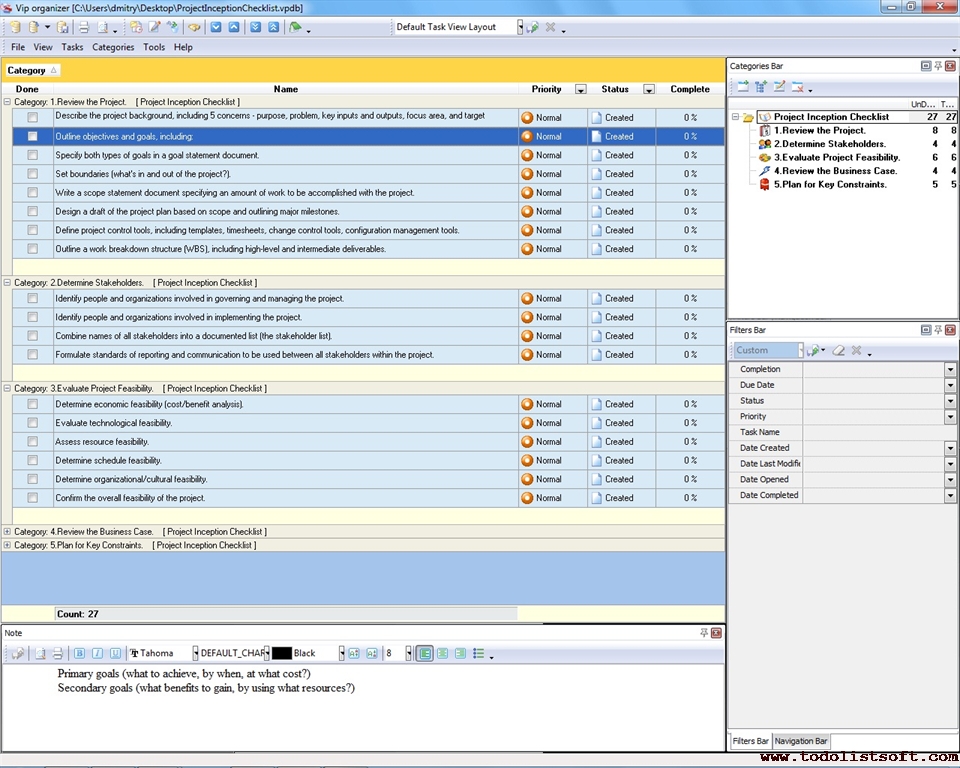Viewport: 960px width, 768px height.
Task: Select '3.Evaluate Project Feasibility.' in Categories tree
Action: pos(836,157)
